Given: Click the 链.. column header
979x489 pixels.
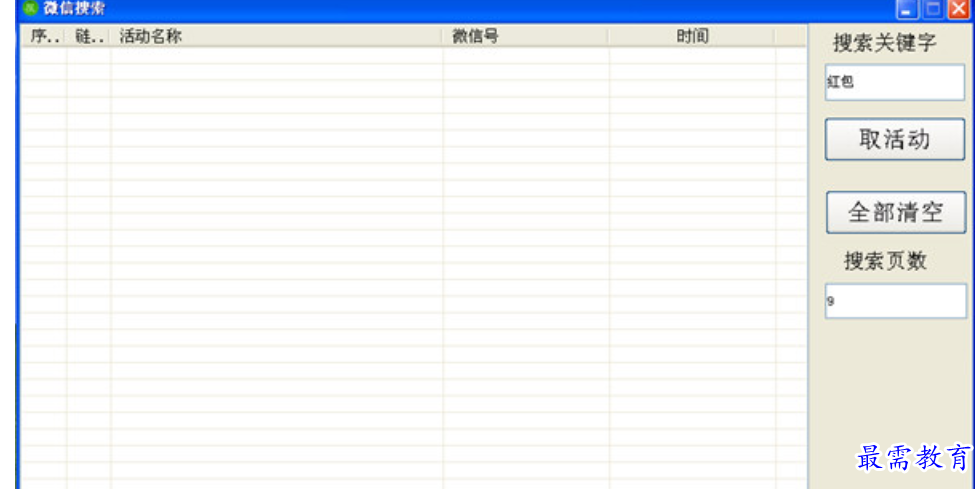Looking at the screenshot, I should (x=89, y=36).
